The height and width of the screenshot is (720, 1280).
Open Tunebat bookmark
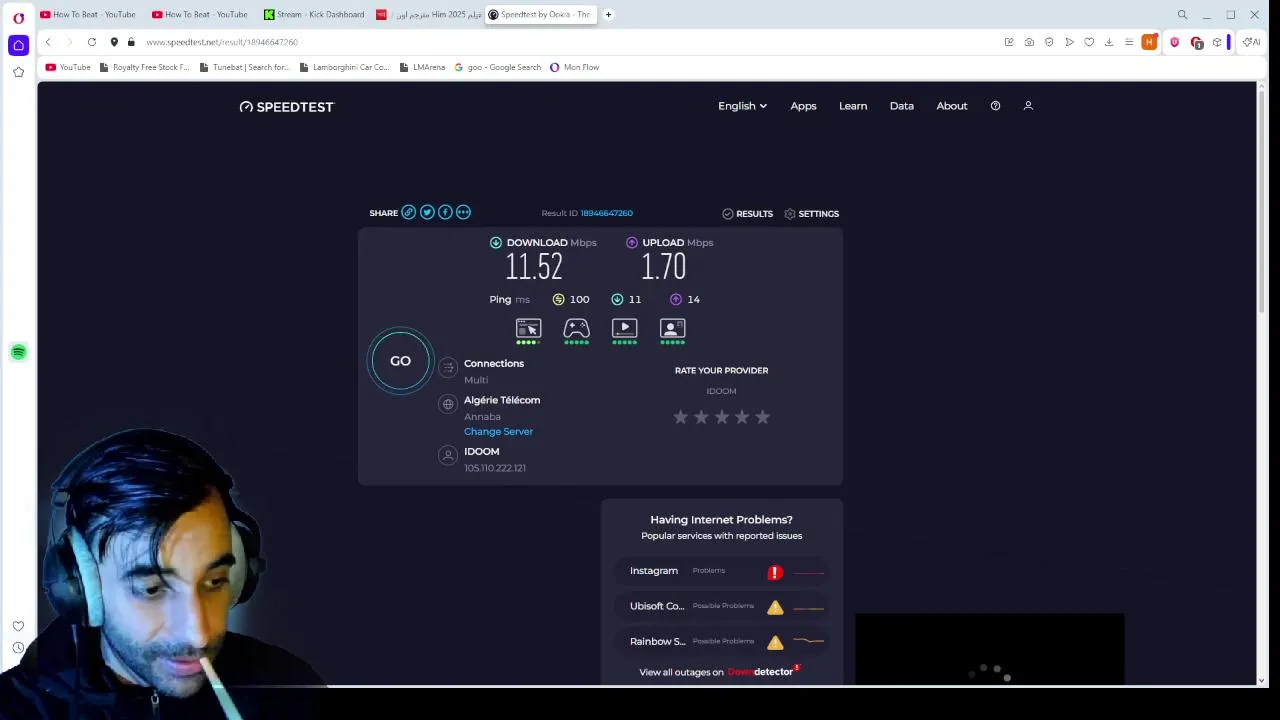coord(244,67)
